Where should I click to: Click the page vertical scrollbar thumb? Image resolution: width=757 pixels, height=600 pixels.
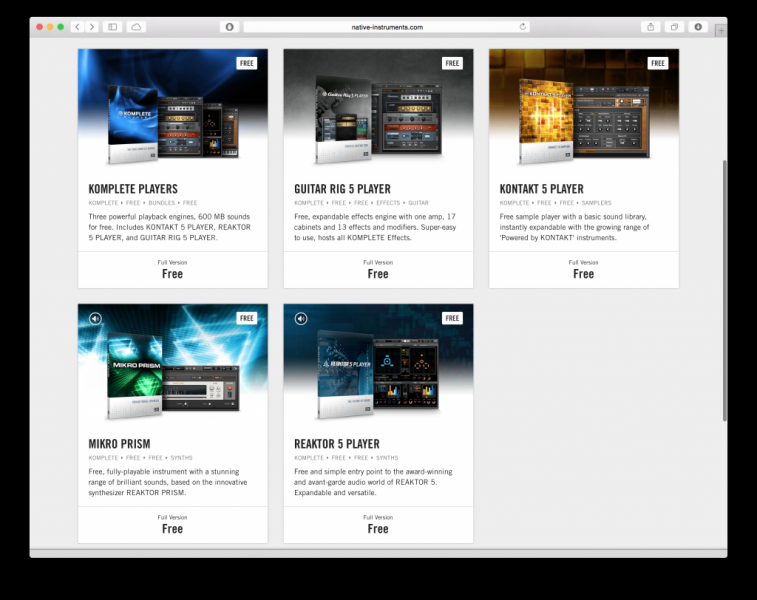tap(724, 290)
